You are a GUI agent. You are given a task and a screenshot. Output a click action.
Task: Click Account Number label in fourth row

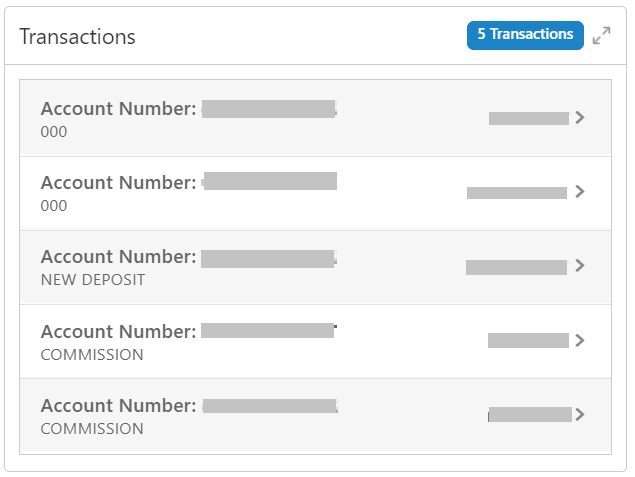pyautogui.click(x=118, y=332)
